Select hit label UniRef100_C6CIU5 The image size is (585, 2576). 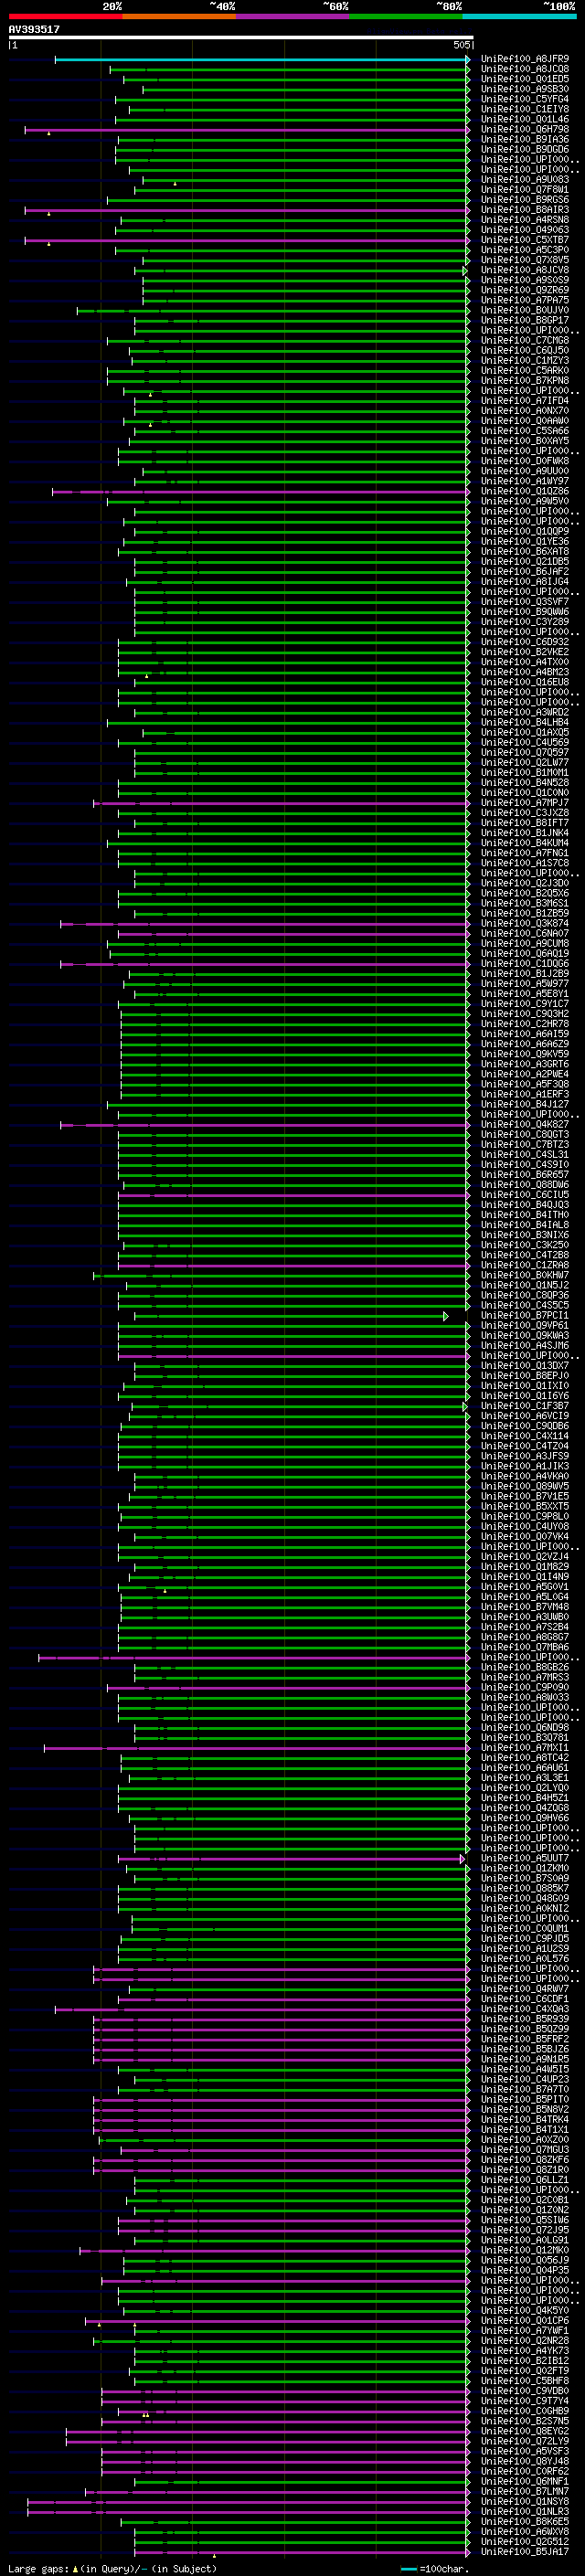tap(525, 1194)
